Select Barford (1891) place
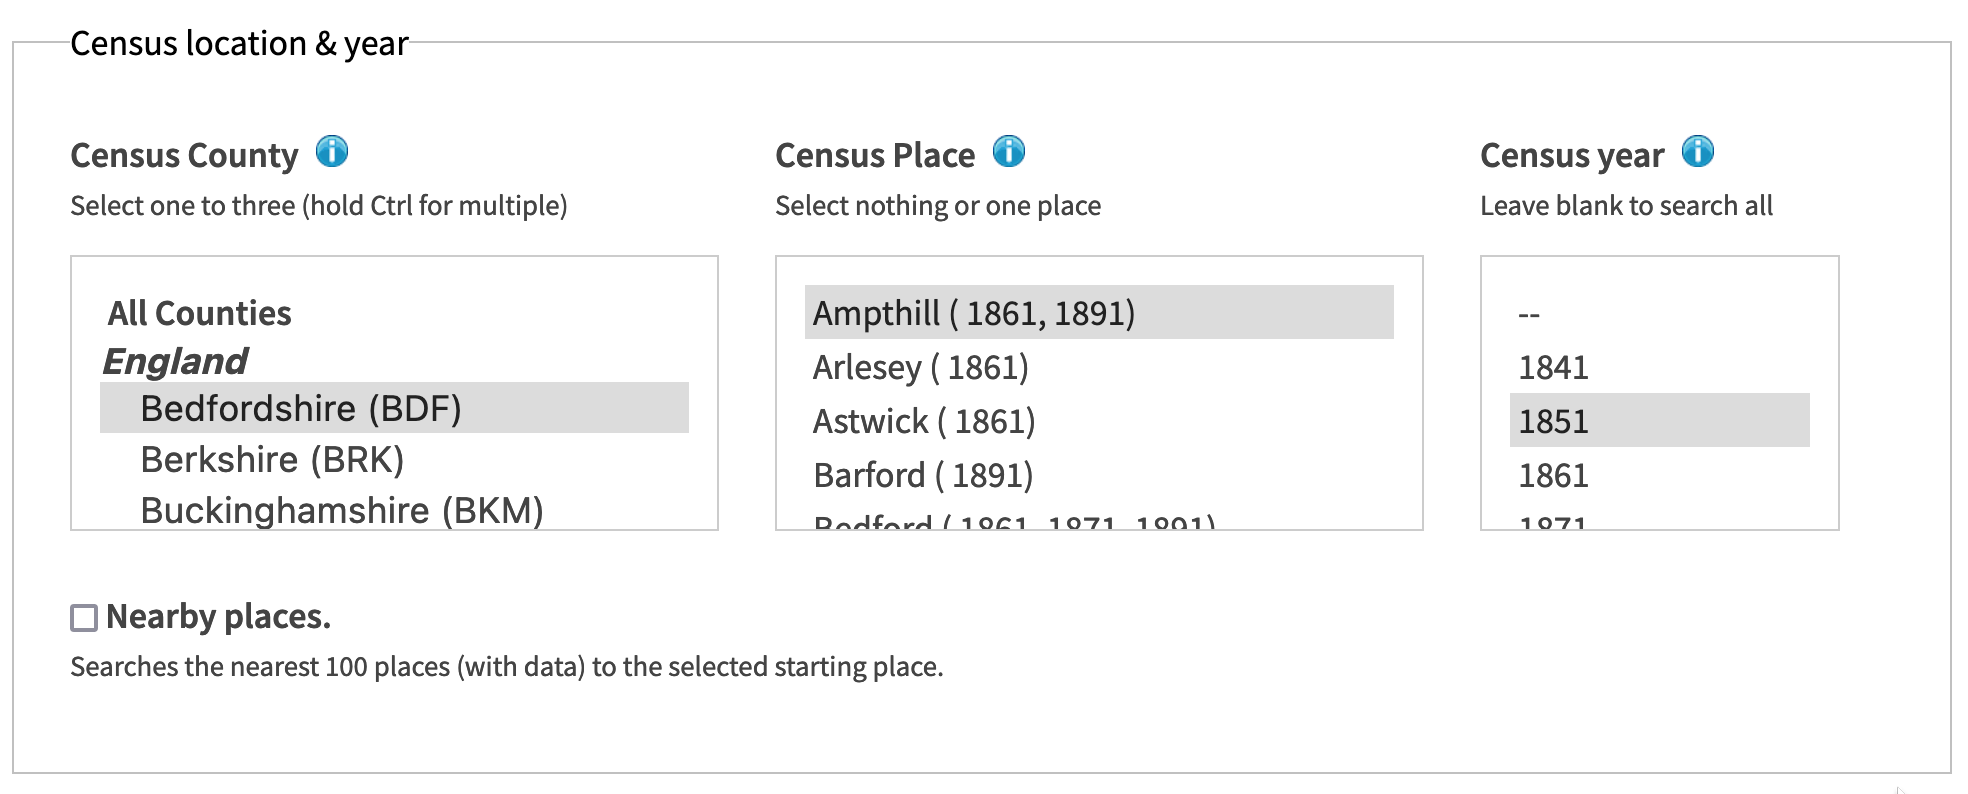The height and width of the screenshot is (794, 1968). (x=922, y=474)
